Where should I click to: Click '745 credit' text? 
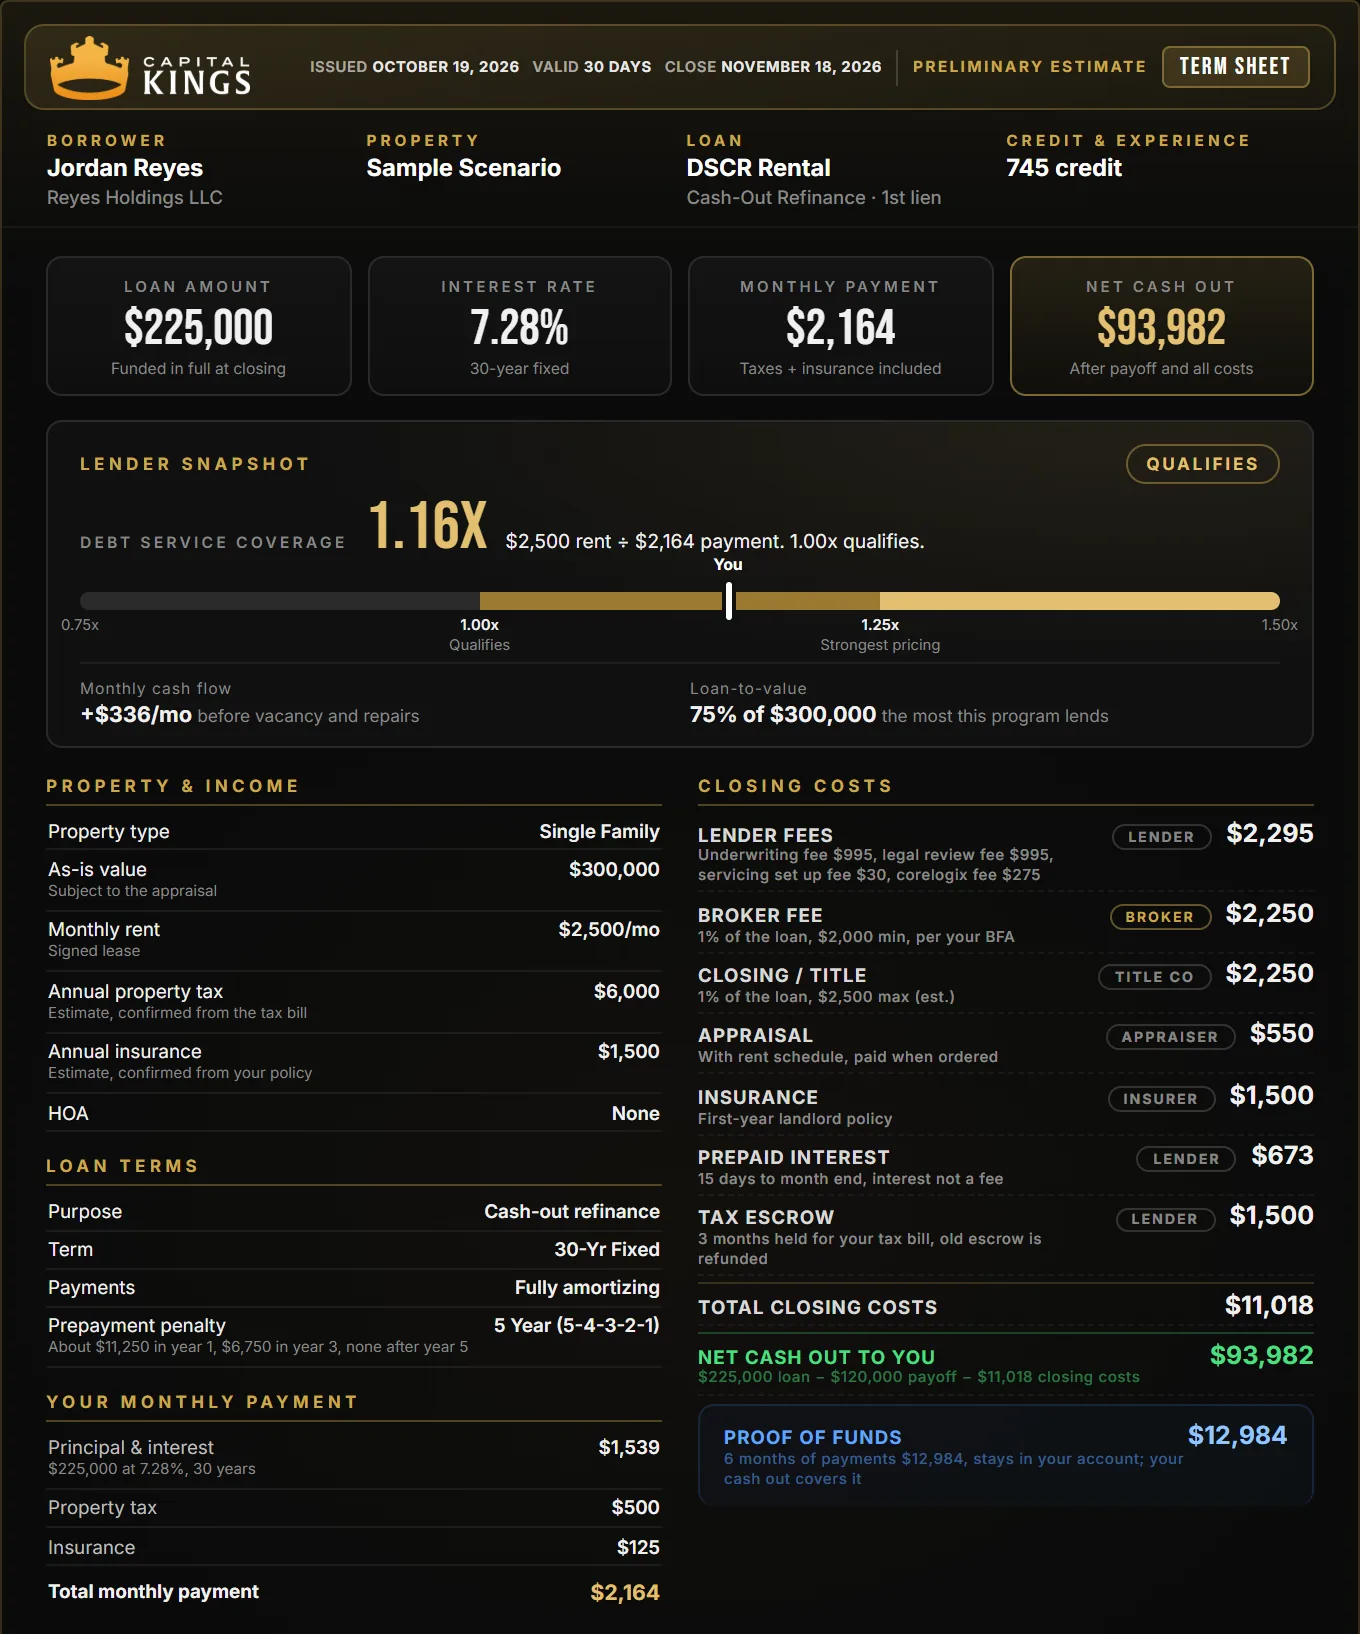coord(1064,168)
